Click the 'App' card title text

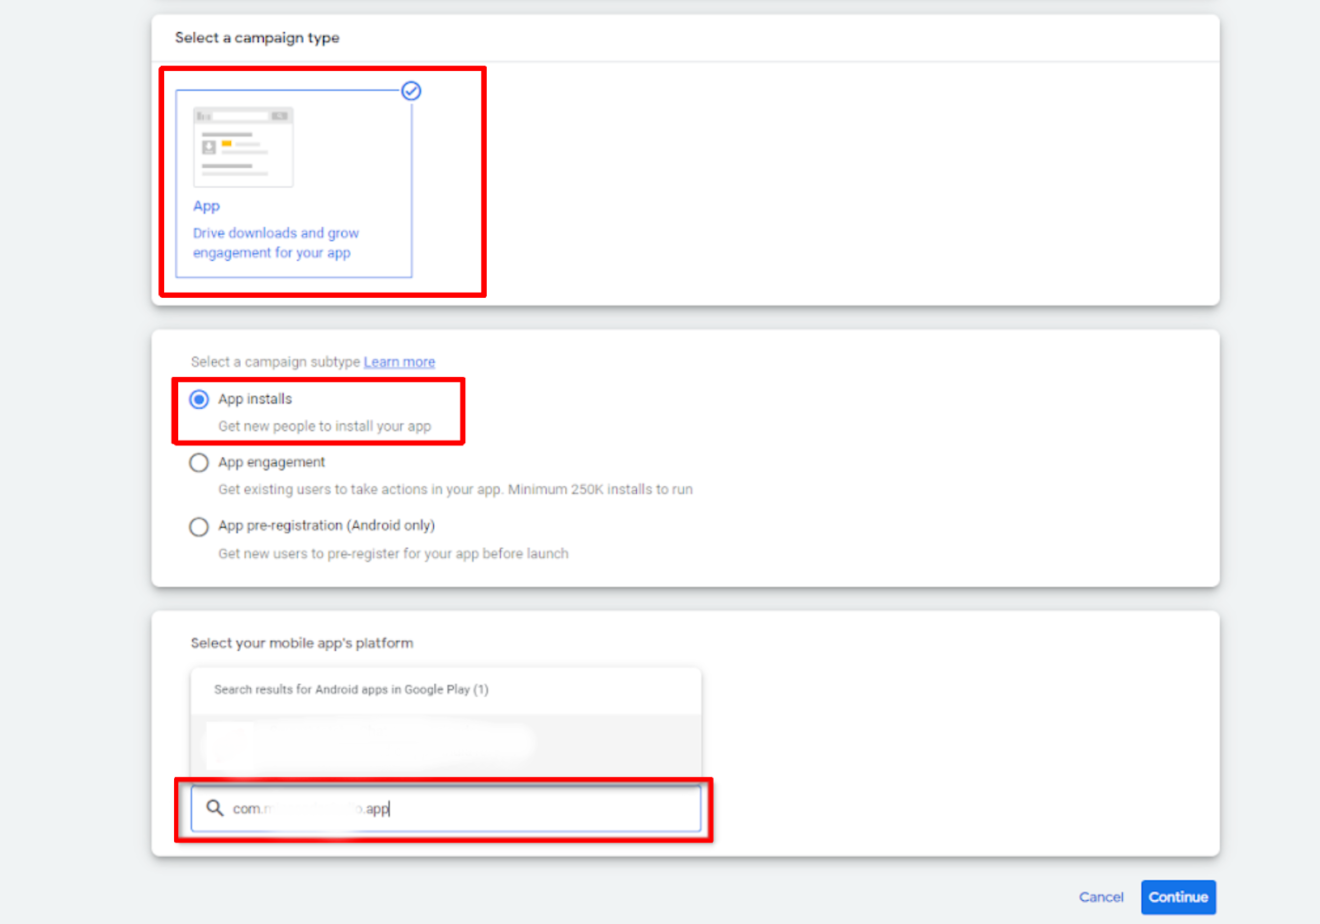(206, 206)
